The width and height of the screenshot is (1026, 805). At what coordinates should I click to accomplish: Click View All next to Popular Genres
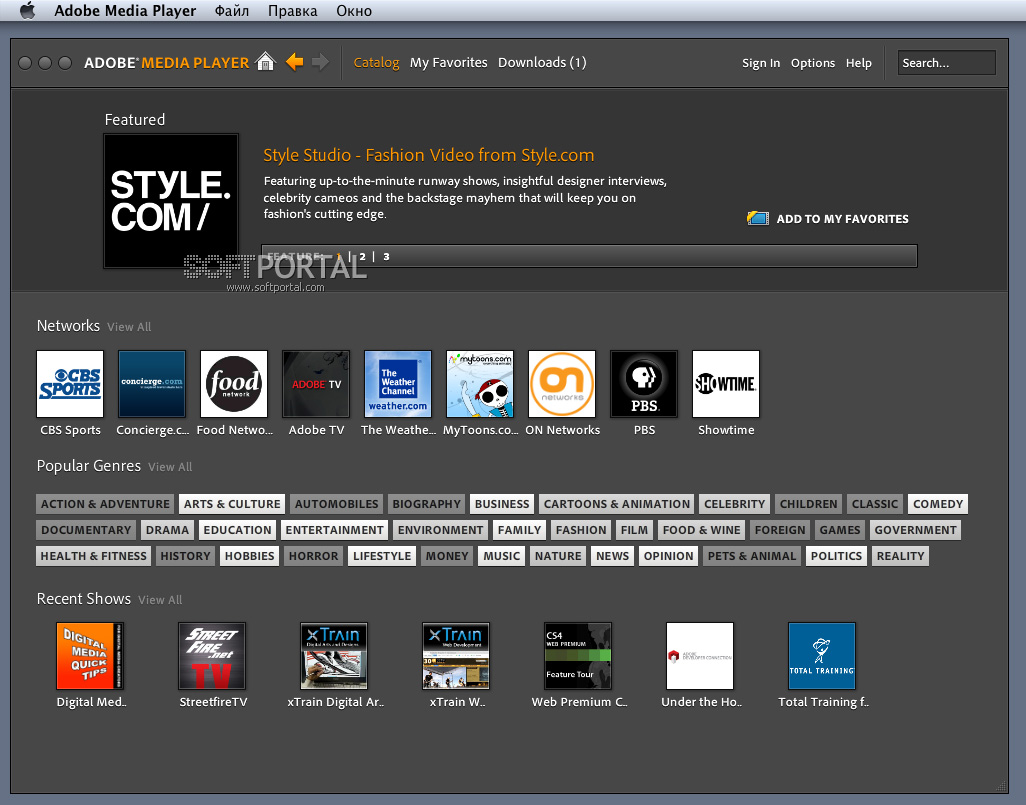[170, 467]
